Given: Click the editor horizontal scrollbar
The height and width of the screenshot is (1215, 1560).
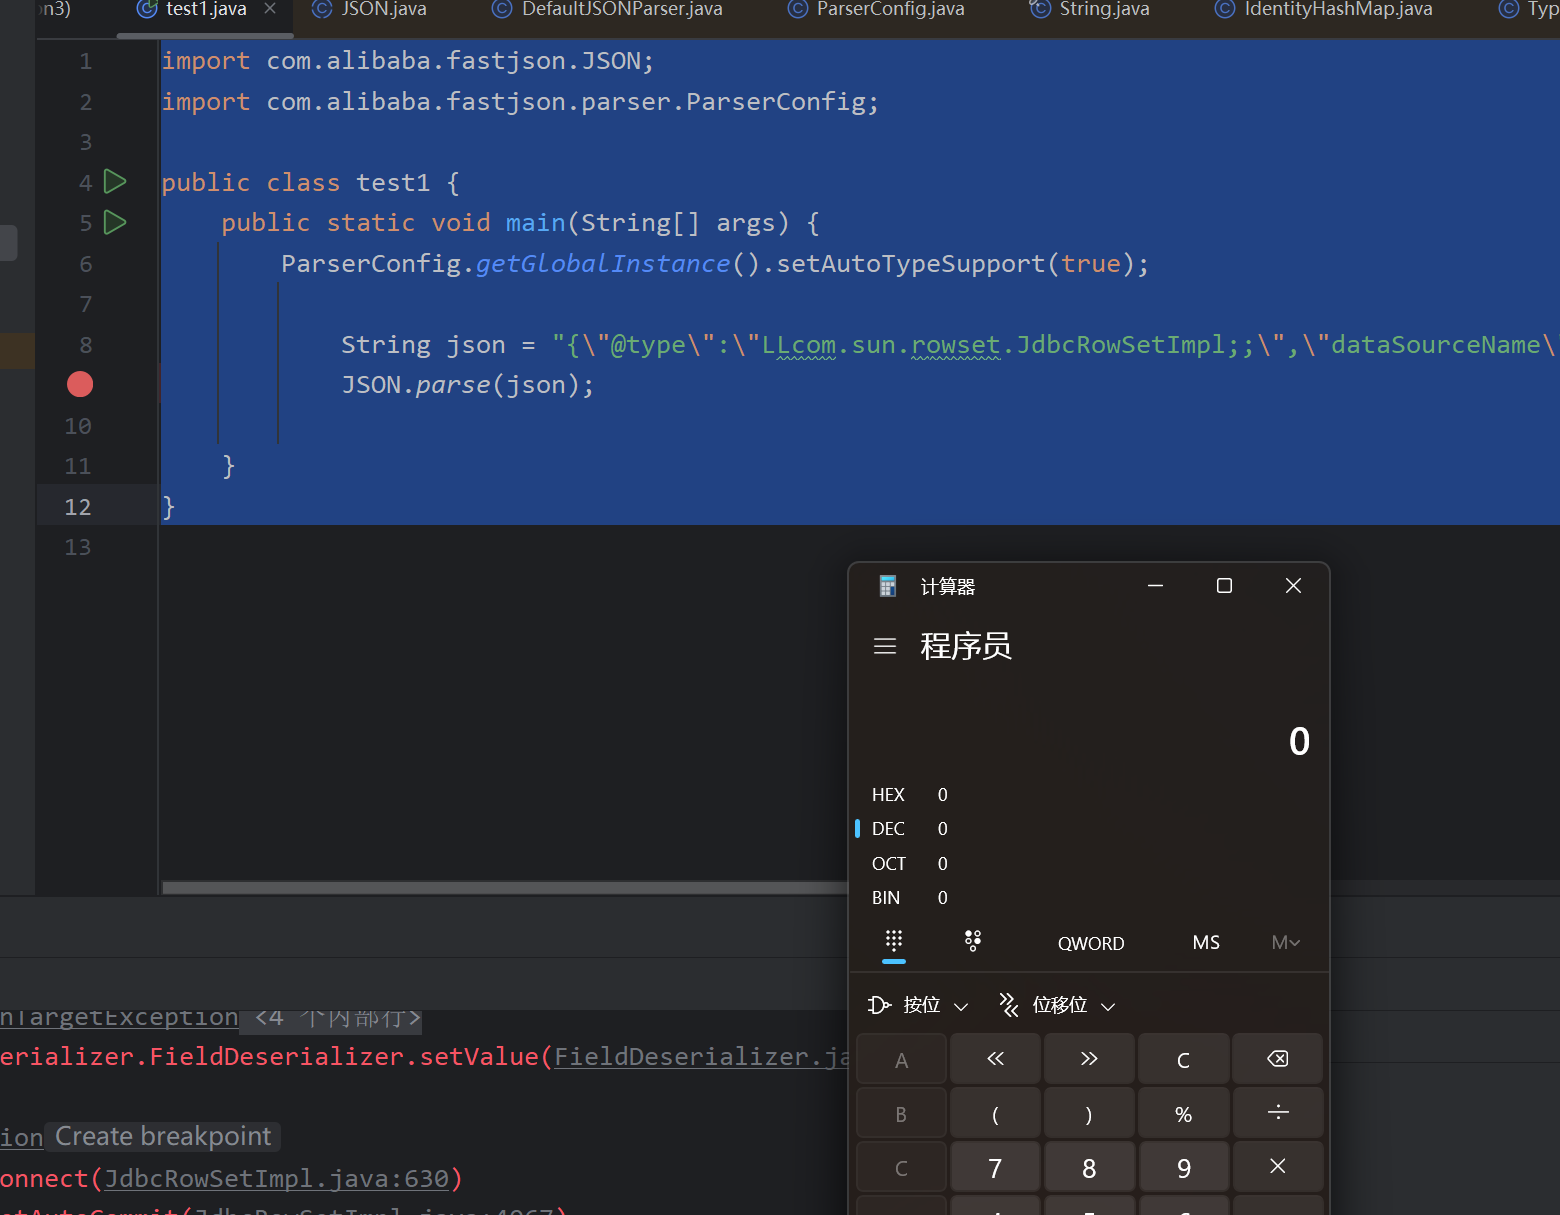Looking at the screenshot, I should 500,887.
